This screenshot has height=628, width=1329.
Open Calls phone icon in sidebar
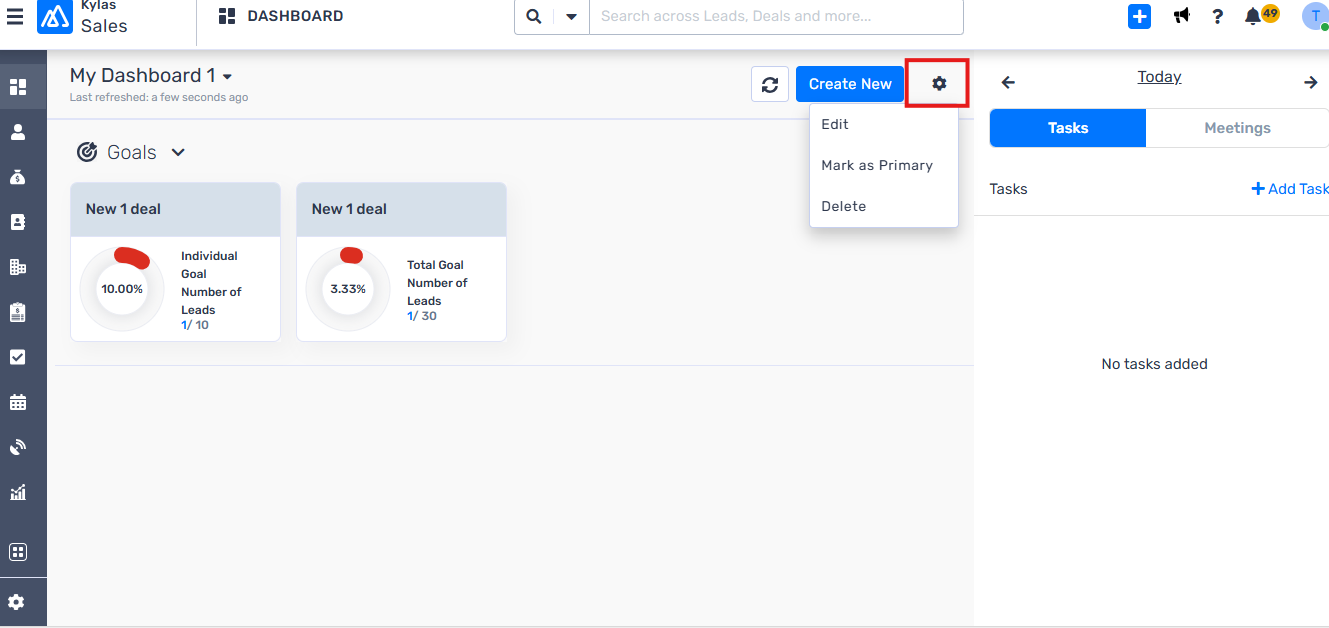pos(18,447)
